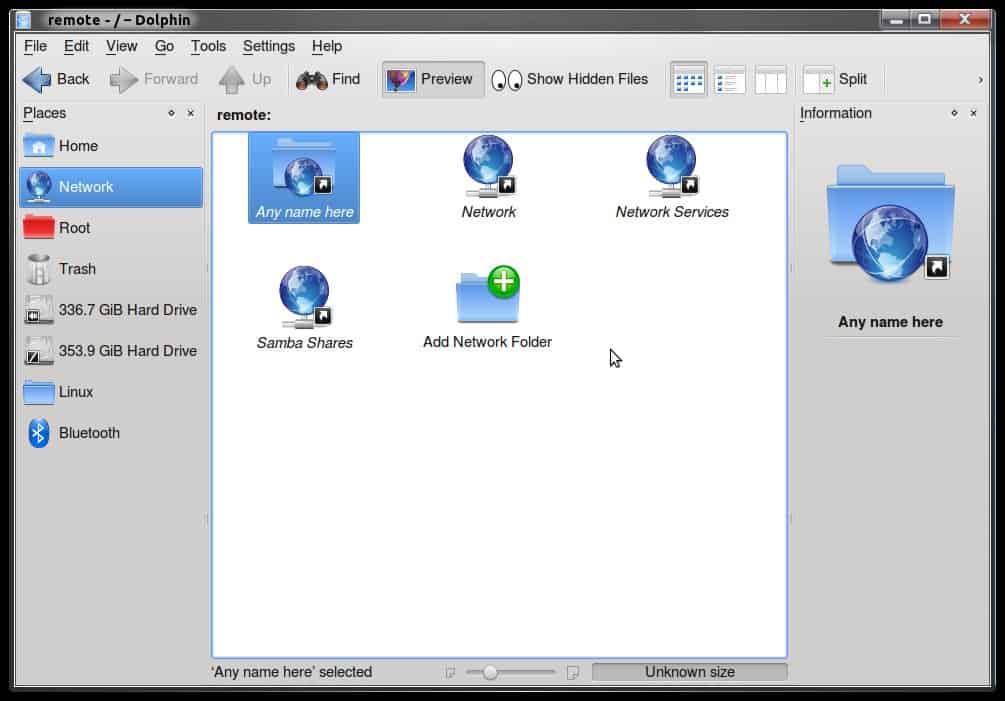1005x701 pixels.
Task: Click the large-icon end of zoom slider
Action: tap(573, 672)
